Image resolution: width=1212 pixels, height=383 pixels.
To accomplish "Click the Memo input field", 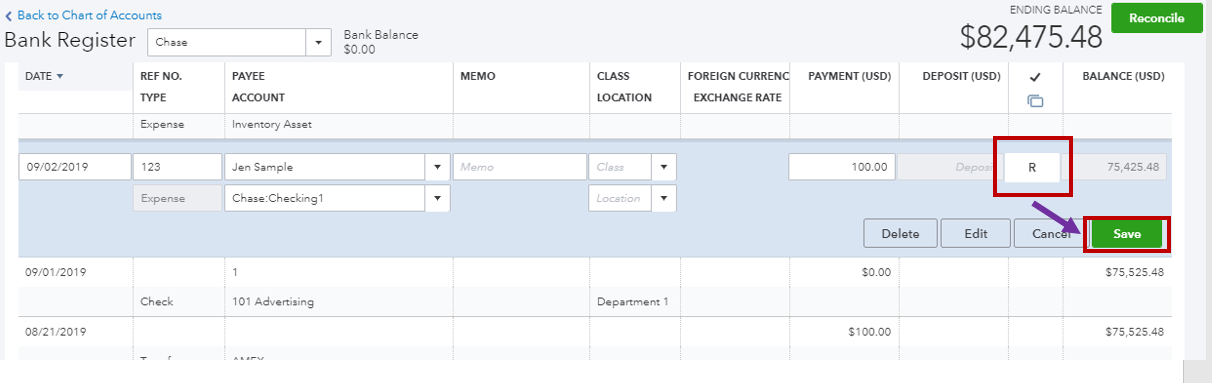I will coord(520,167).
